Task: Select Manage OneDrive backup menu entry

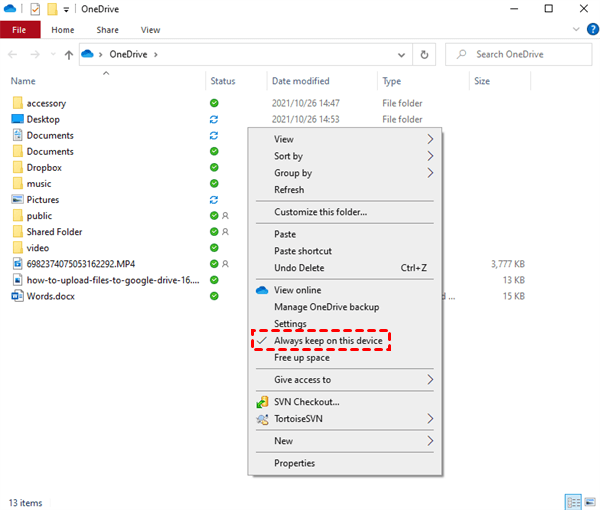Action: [x=326, y=307]
